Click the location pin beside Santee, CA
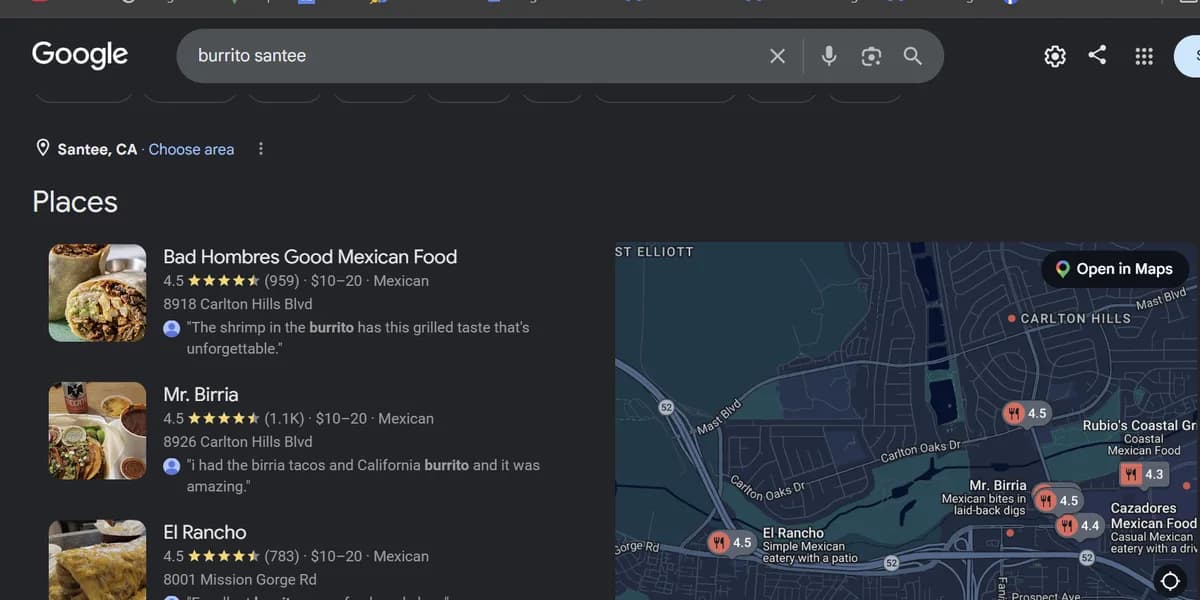The width and height of the screenshot is (1200, 600). click(x=43, y=148)
